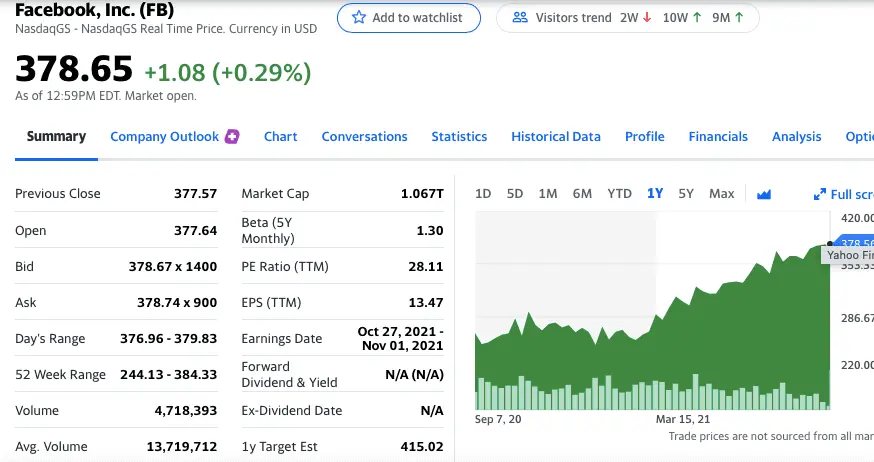The width and height of the screenshot is (874, 462).
Task: Click the 1y Target Est value 415.02
Action: coord(422,446)
